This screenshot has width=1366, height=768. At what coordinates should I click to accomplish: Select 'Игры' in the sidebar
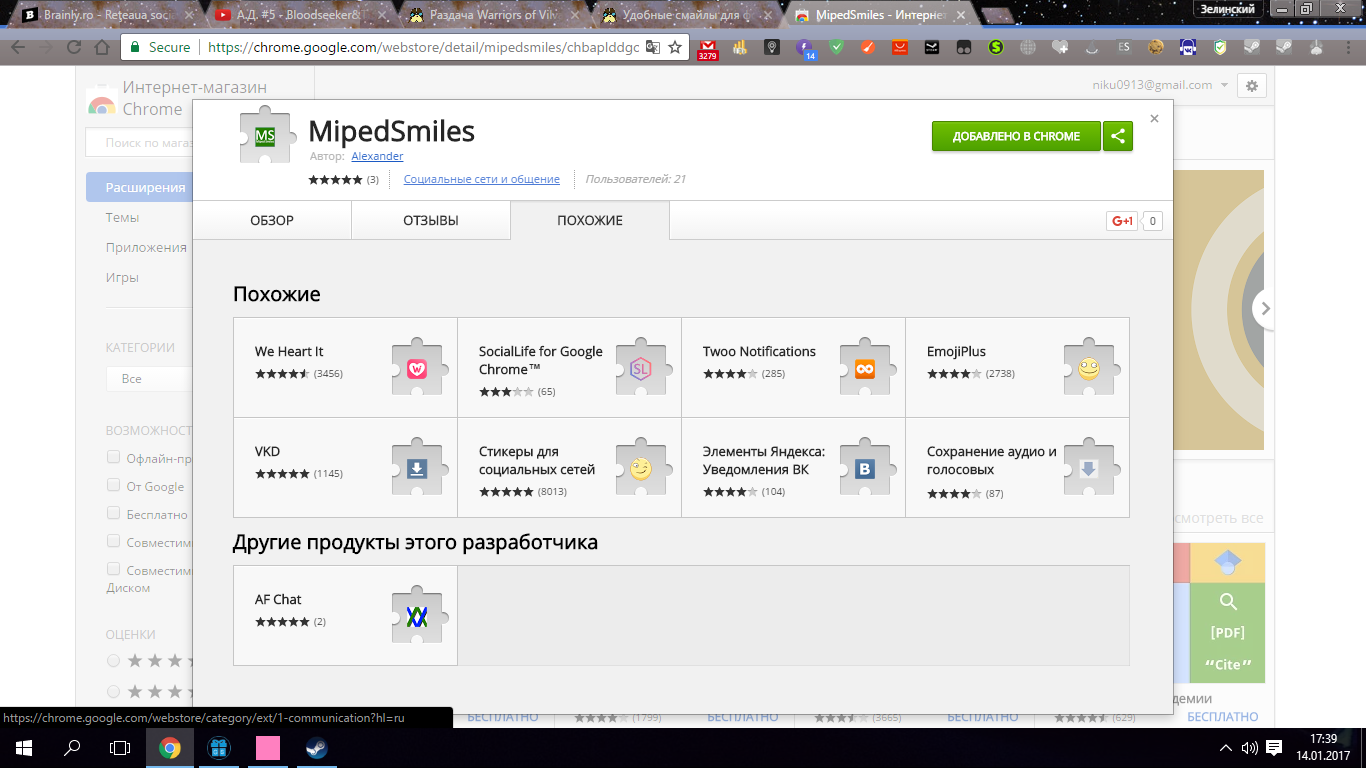pos(122,277)
